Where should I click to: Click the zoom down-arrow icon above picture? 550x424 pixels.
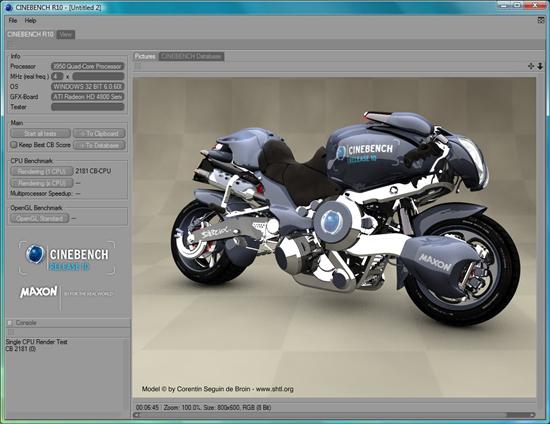[540, 66]
